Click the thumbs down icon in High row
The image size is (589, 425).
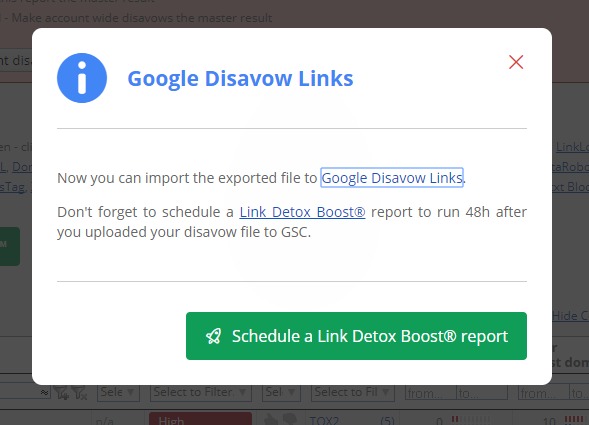[x=289, y=419]
